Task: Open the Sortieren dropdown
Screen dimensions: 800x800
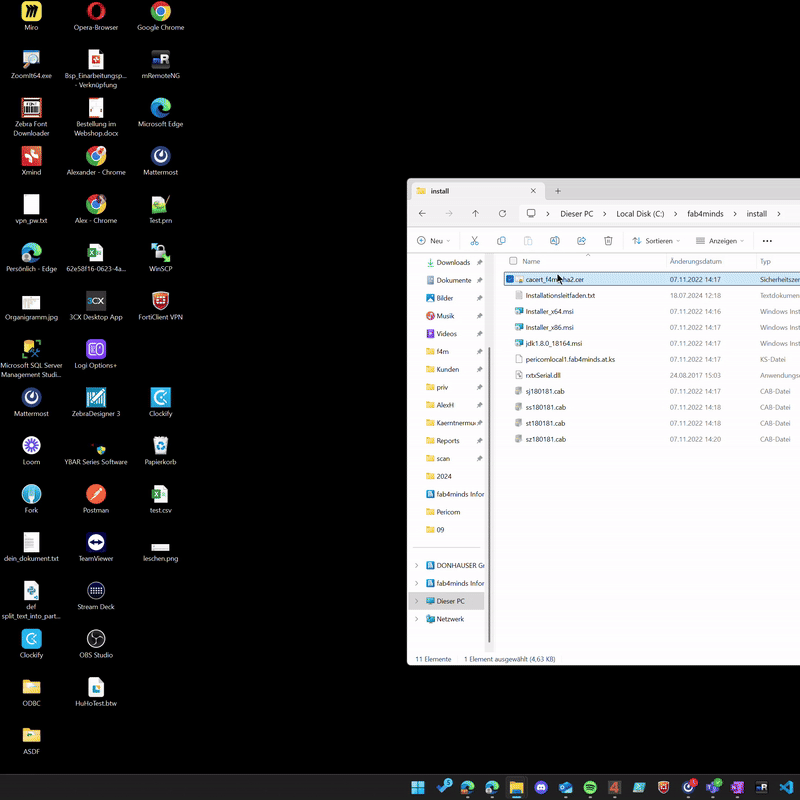Action: click(x=656, y=241)
